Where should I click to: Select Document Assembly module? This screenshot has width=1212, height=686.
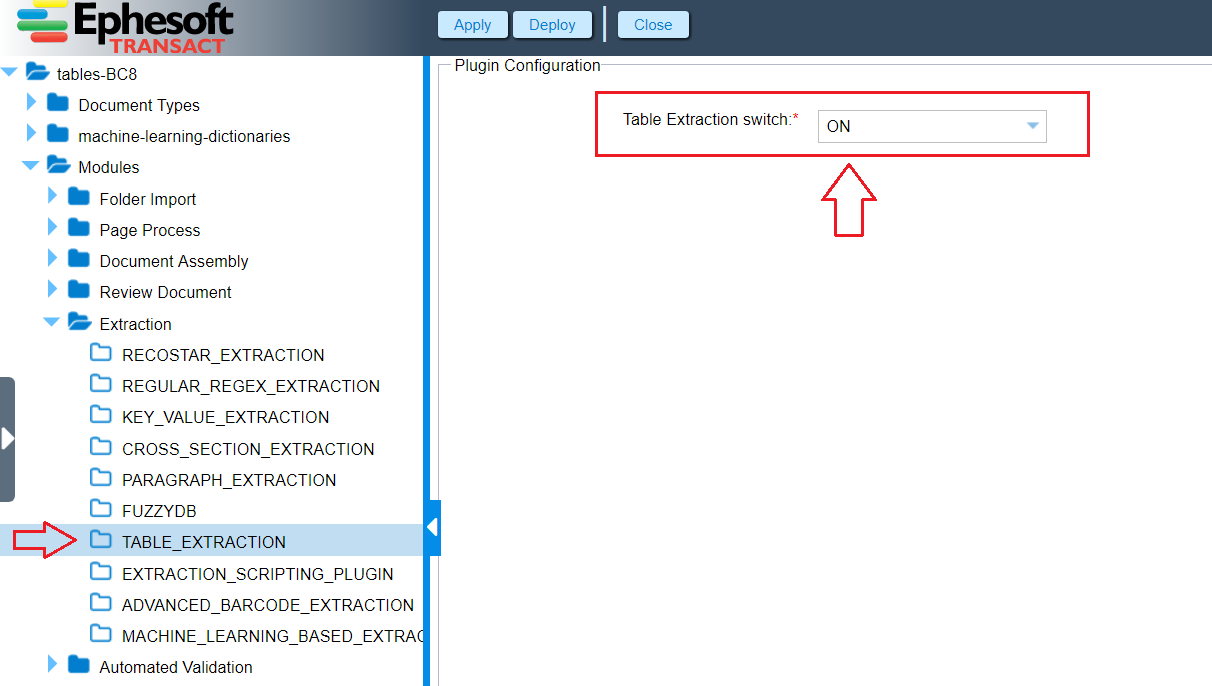pyautogui.click(x=174, y=261)
